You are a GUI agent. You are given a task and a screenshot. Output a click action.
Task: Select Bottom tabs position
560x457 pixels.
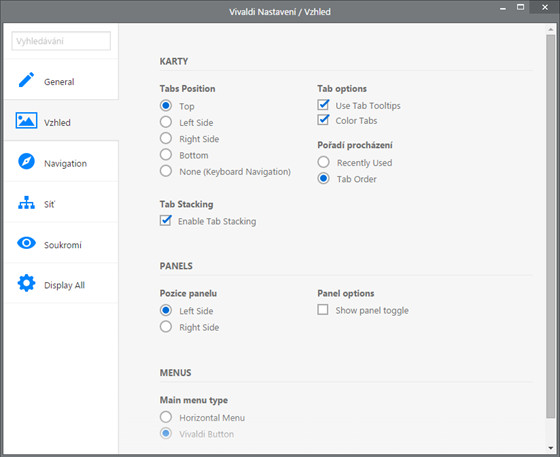pyautogui.click(x=166, y=155)
